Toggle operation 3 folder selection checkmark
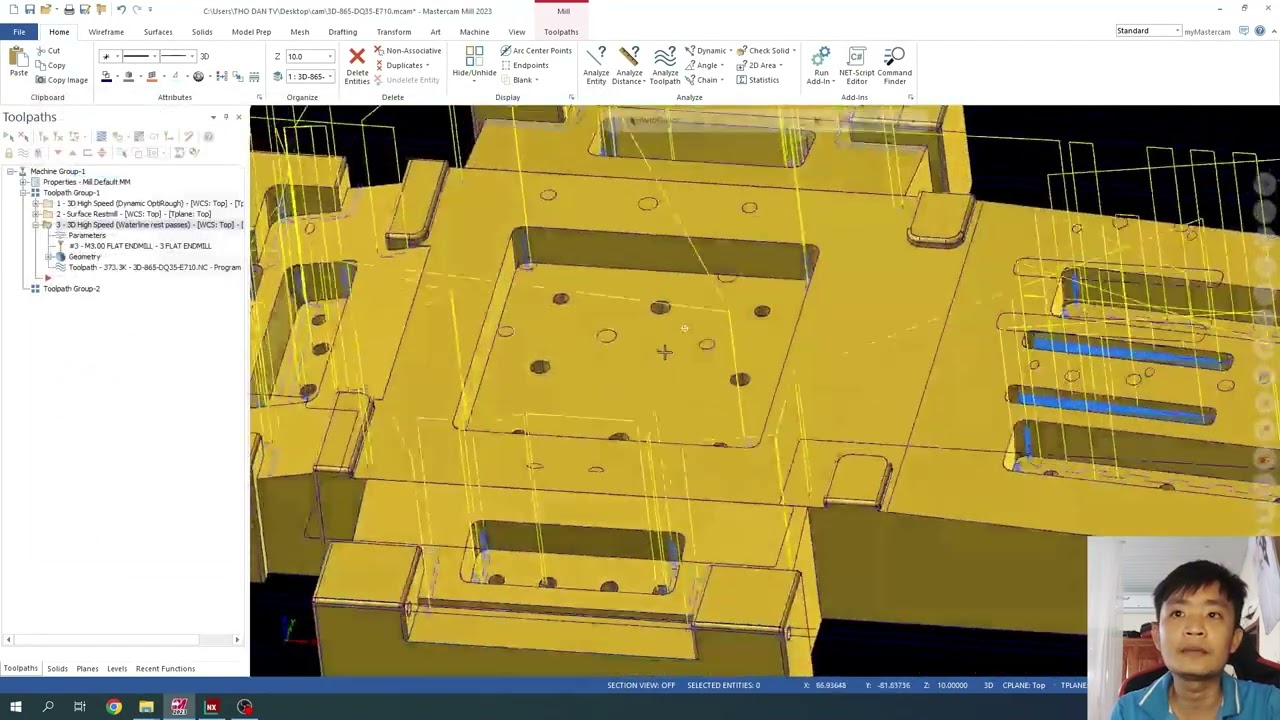The image size is (1280, 720). [46, 225]
